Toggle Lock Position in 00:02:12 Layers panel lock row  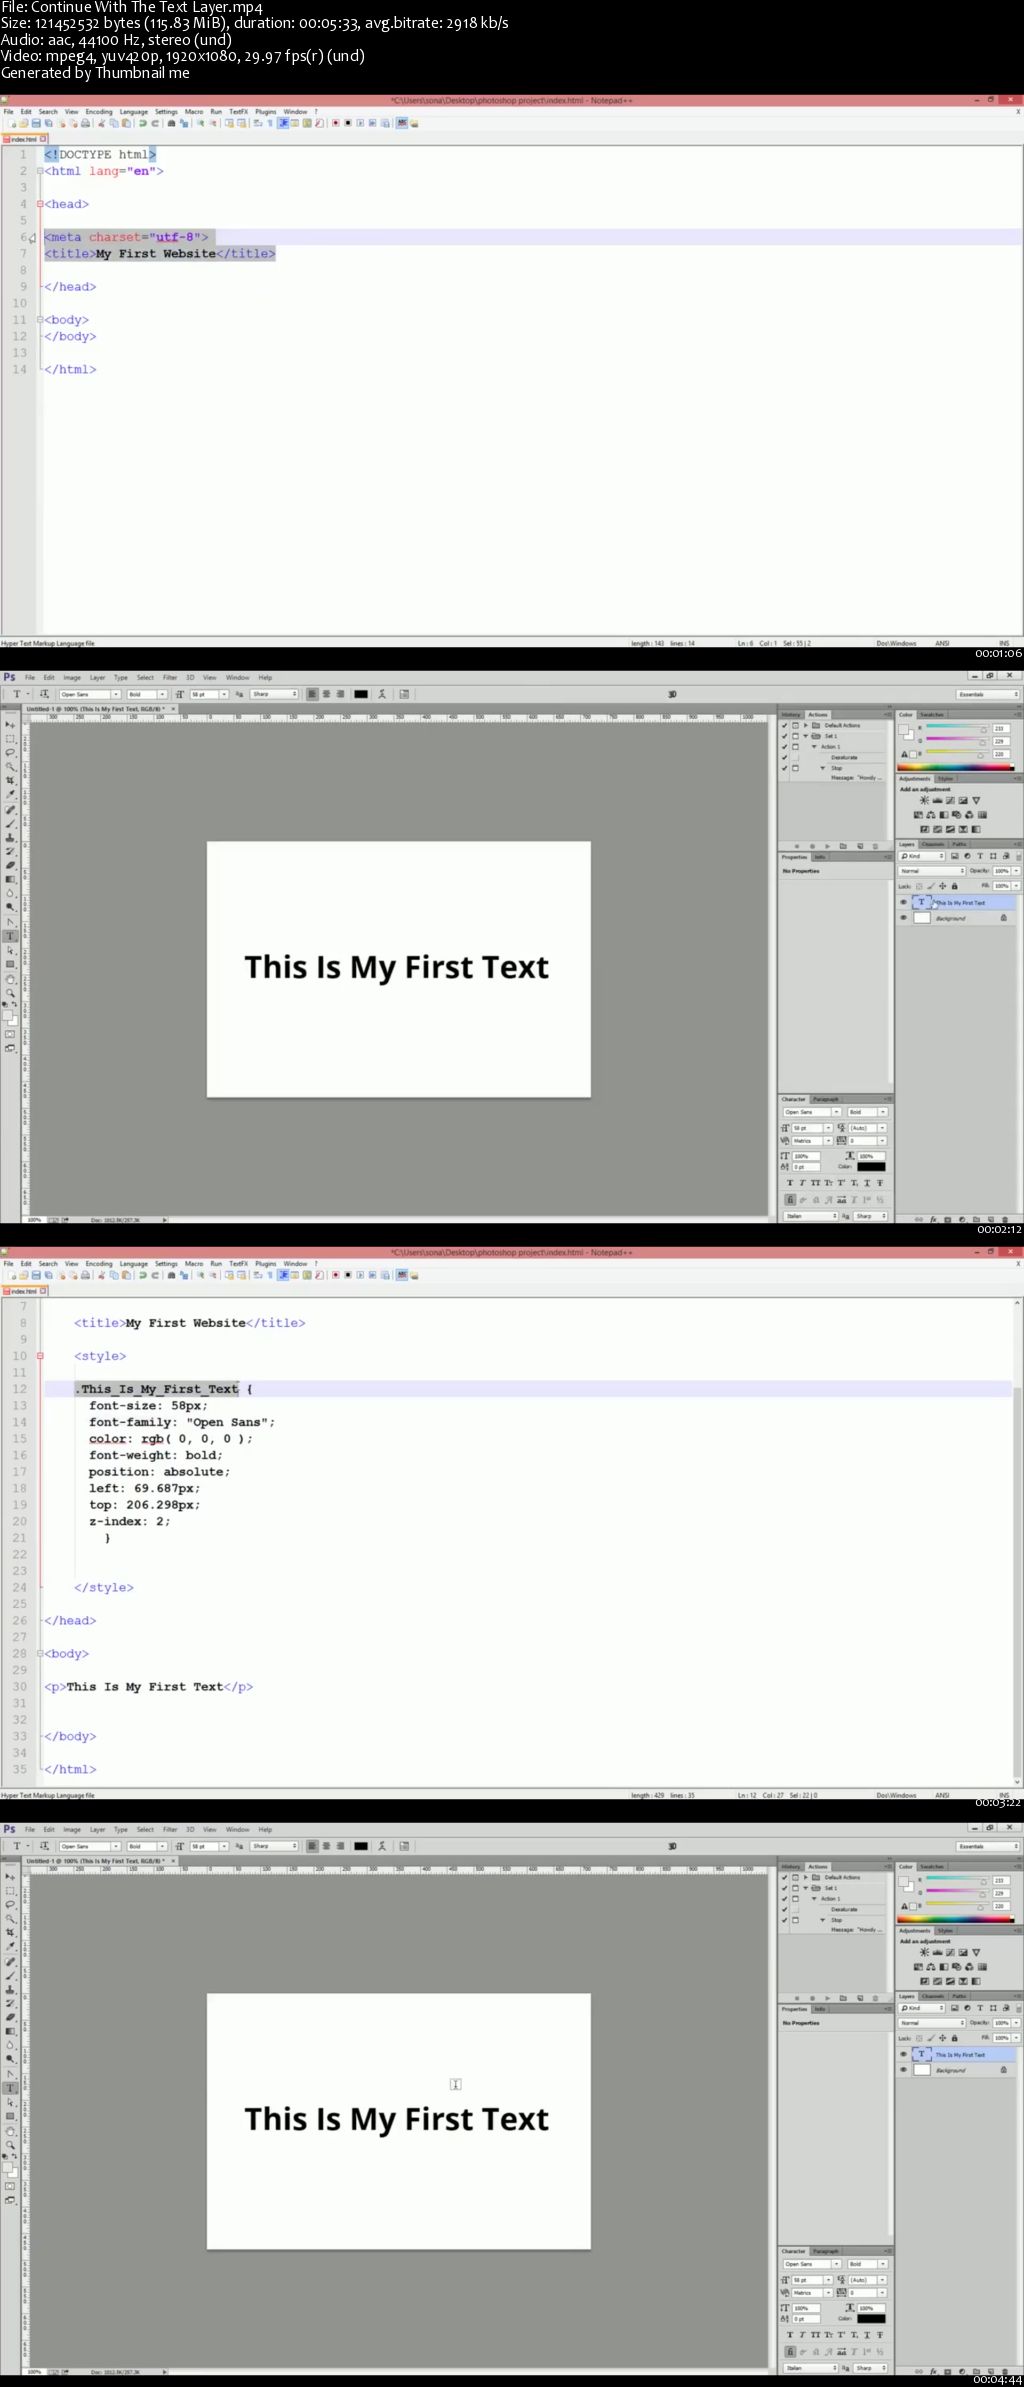click(x=943, y=886)
